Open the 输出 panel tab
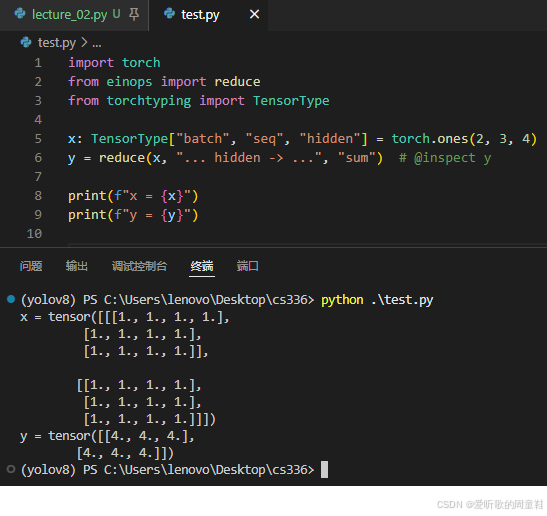 point(77,266)
